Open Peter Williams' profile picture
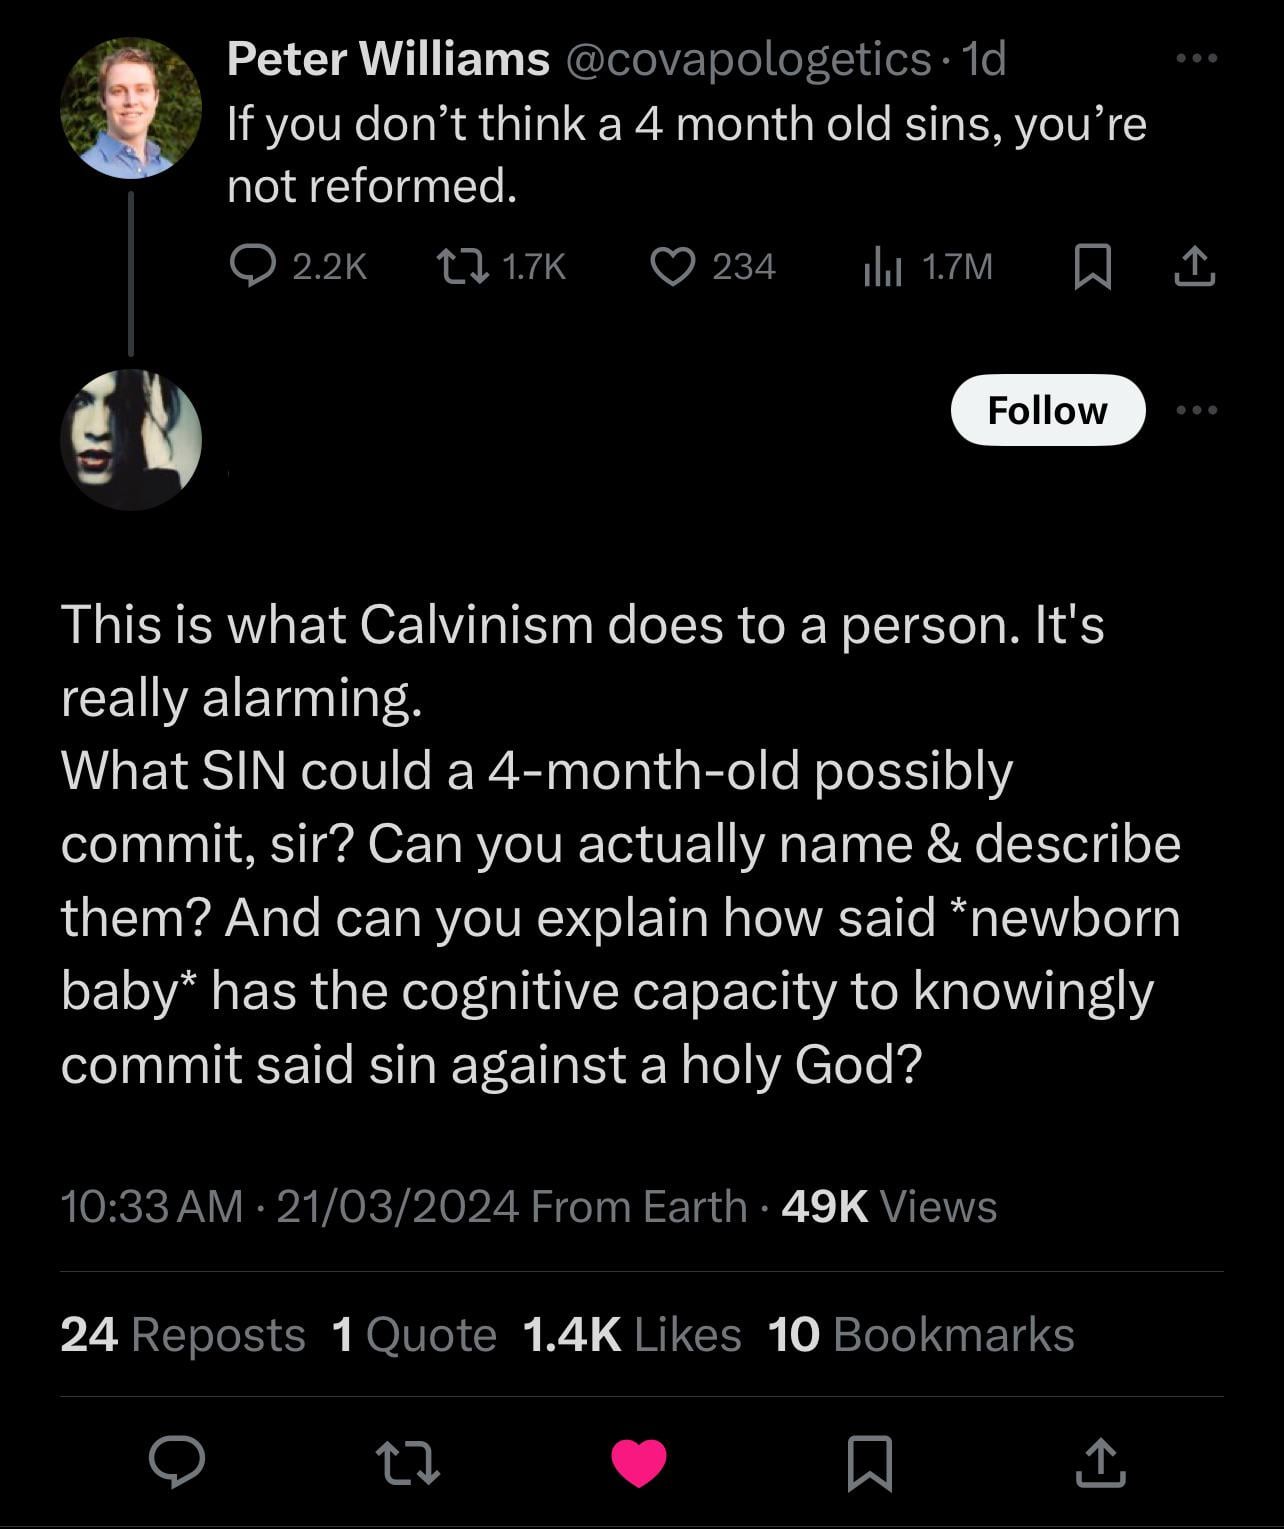The image size is (1284, 1529). click(x=131, y=108)
